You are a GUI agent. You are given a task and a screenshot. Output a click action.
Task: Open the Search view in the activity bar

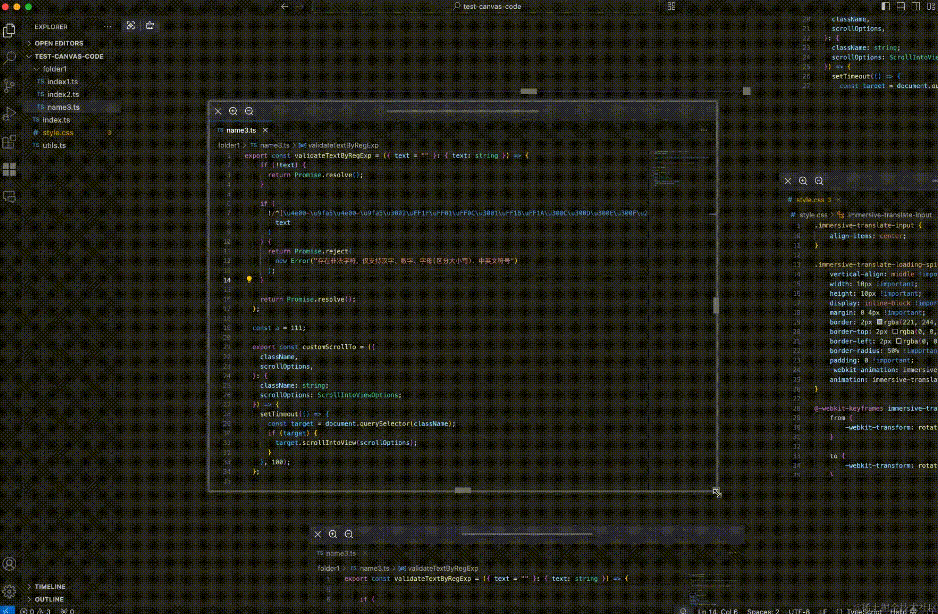(9, 58)
